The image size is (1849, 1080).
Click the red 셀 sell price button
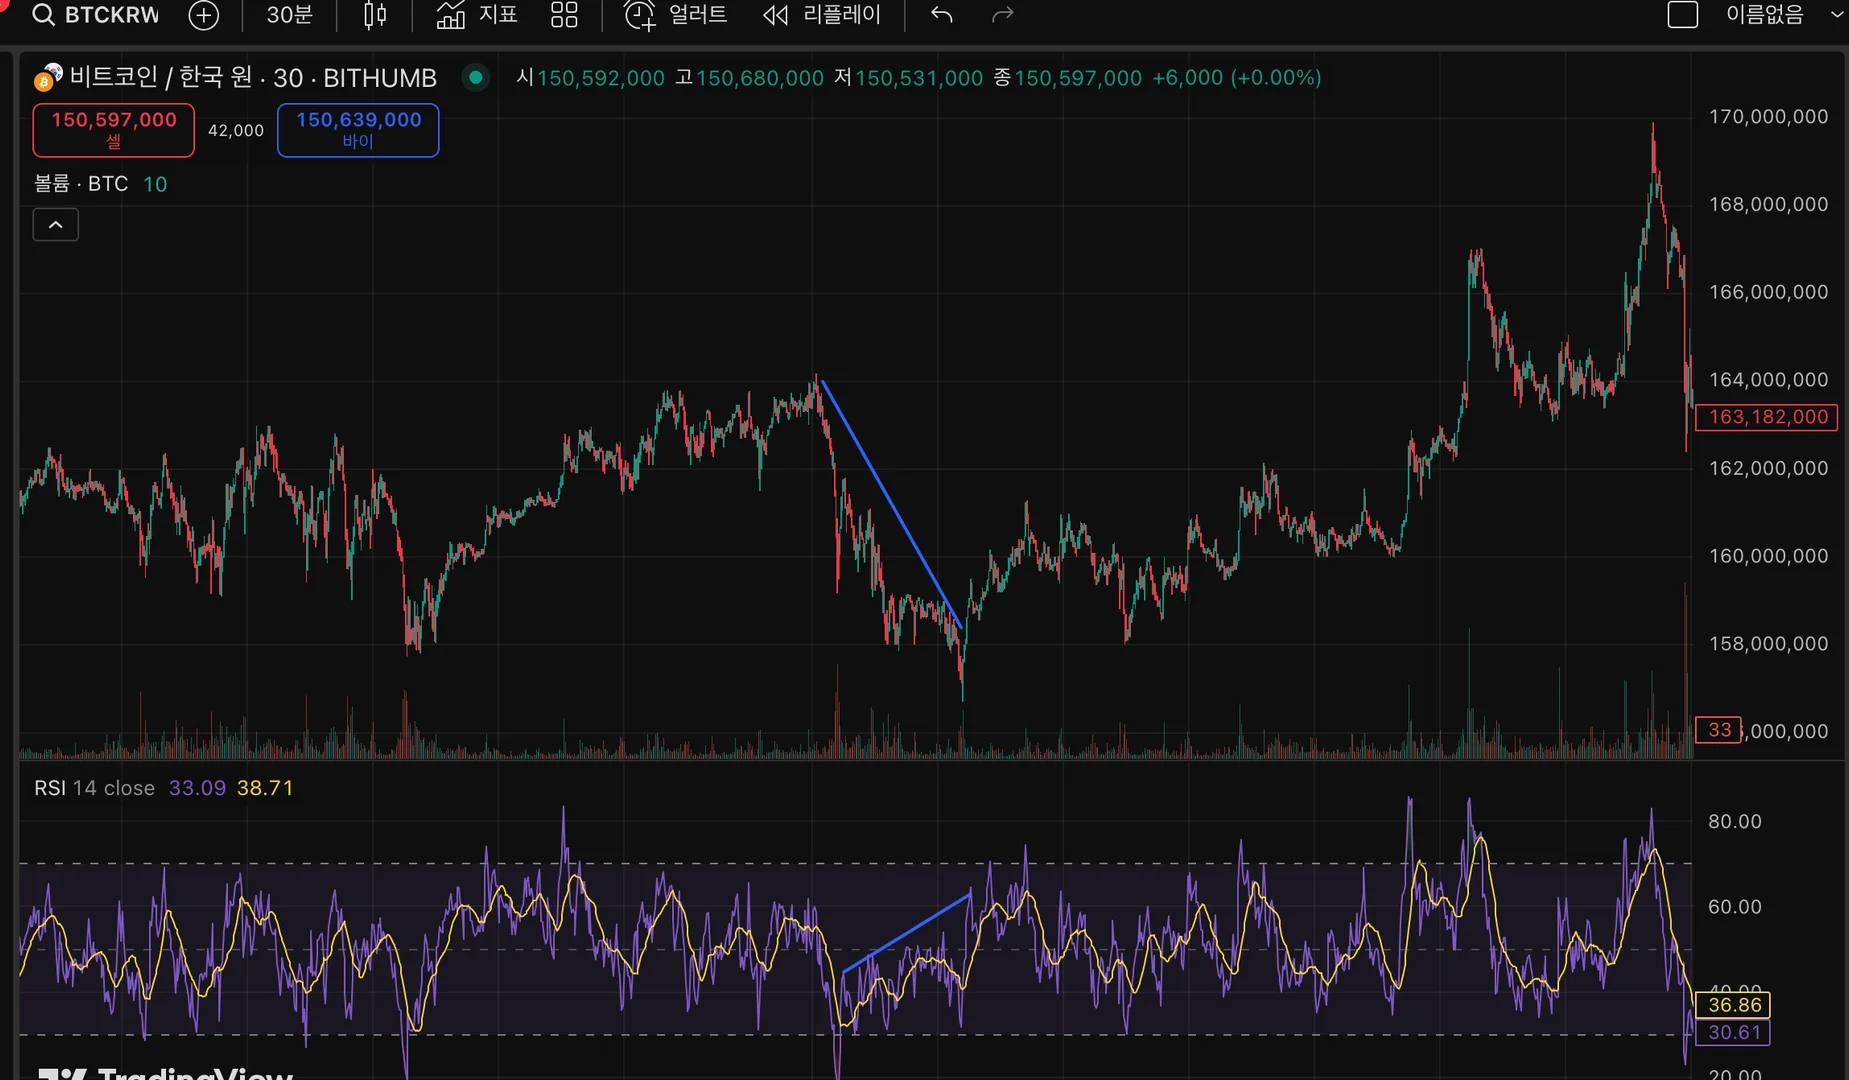114,130
